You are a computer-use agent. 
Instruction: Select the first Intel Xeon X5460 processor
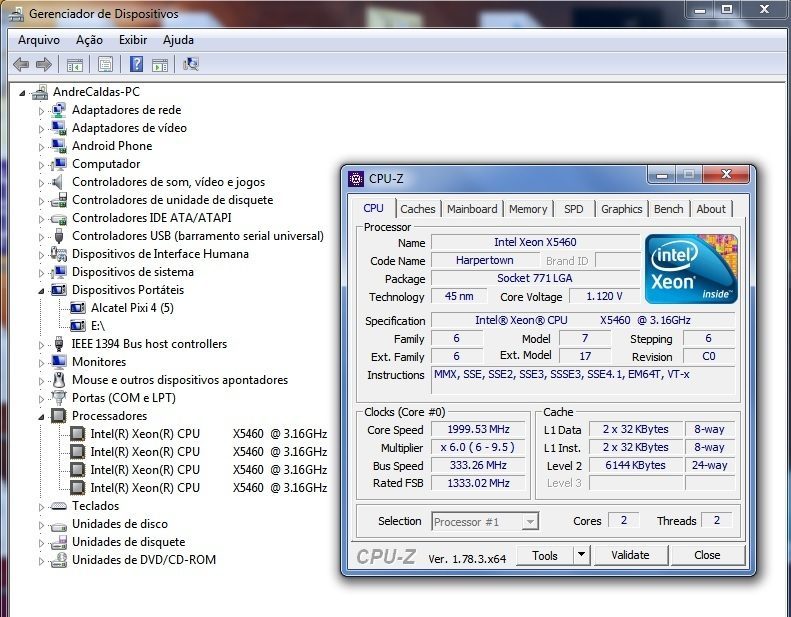208,434
